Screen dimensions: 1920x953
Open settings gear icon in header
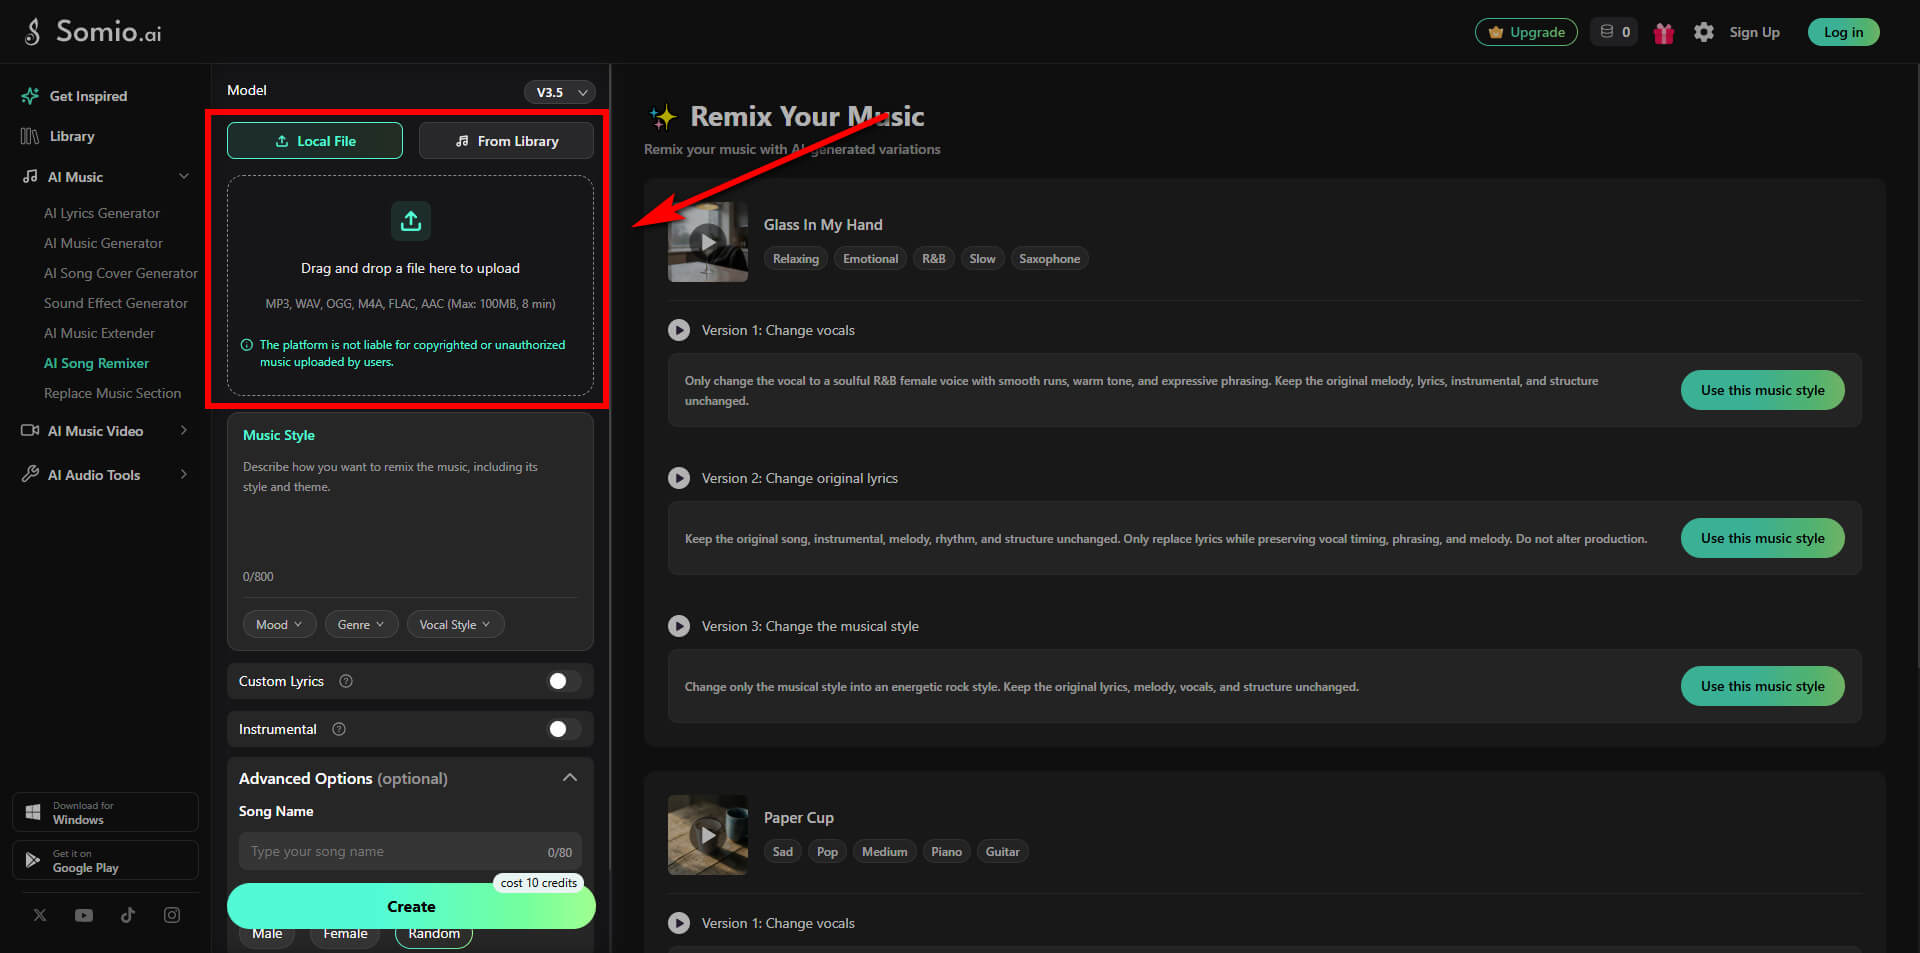click(x=1704, y=32)
